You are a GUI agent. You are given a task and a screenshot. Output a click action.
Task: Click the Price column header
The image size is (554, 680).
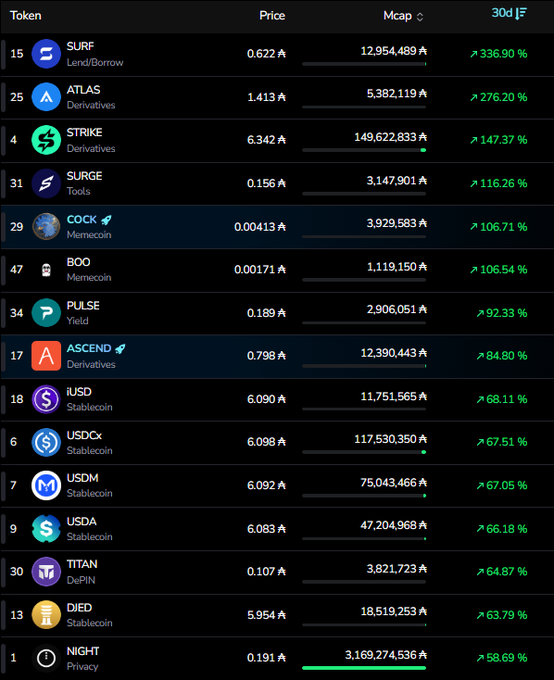click(272, 16)
